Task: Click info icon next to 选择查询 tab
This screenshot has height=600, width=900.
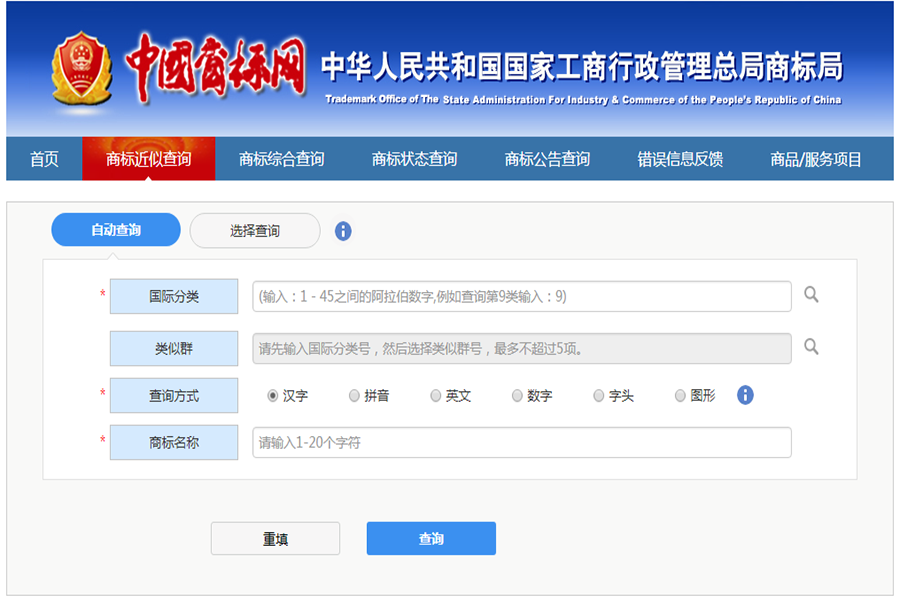Action: tap(343, 231)
